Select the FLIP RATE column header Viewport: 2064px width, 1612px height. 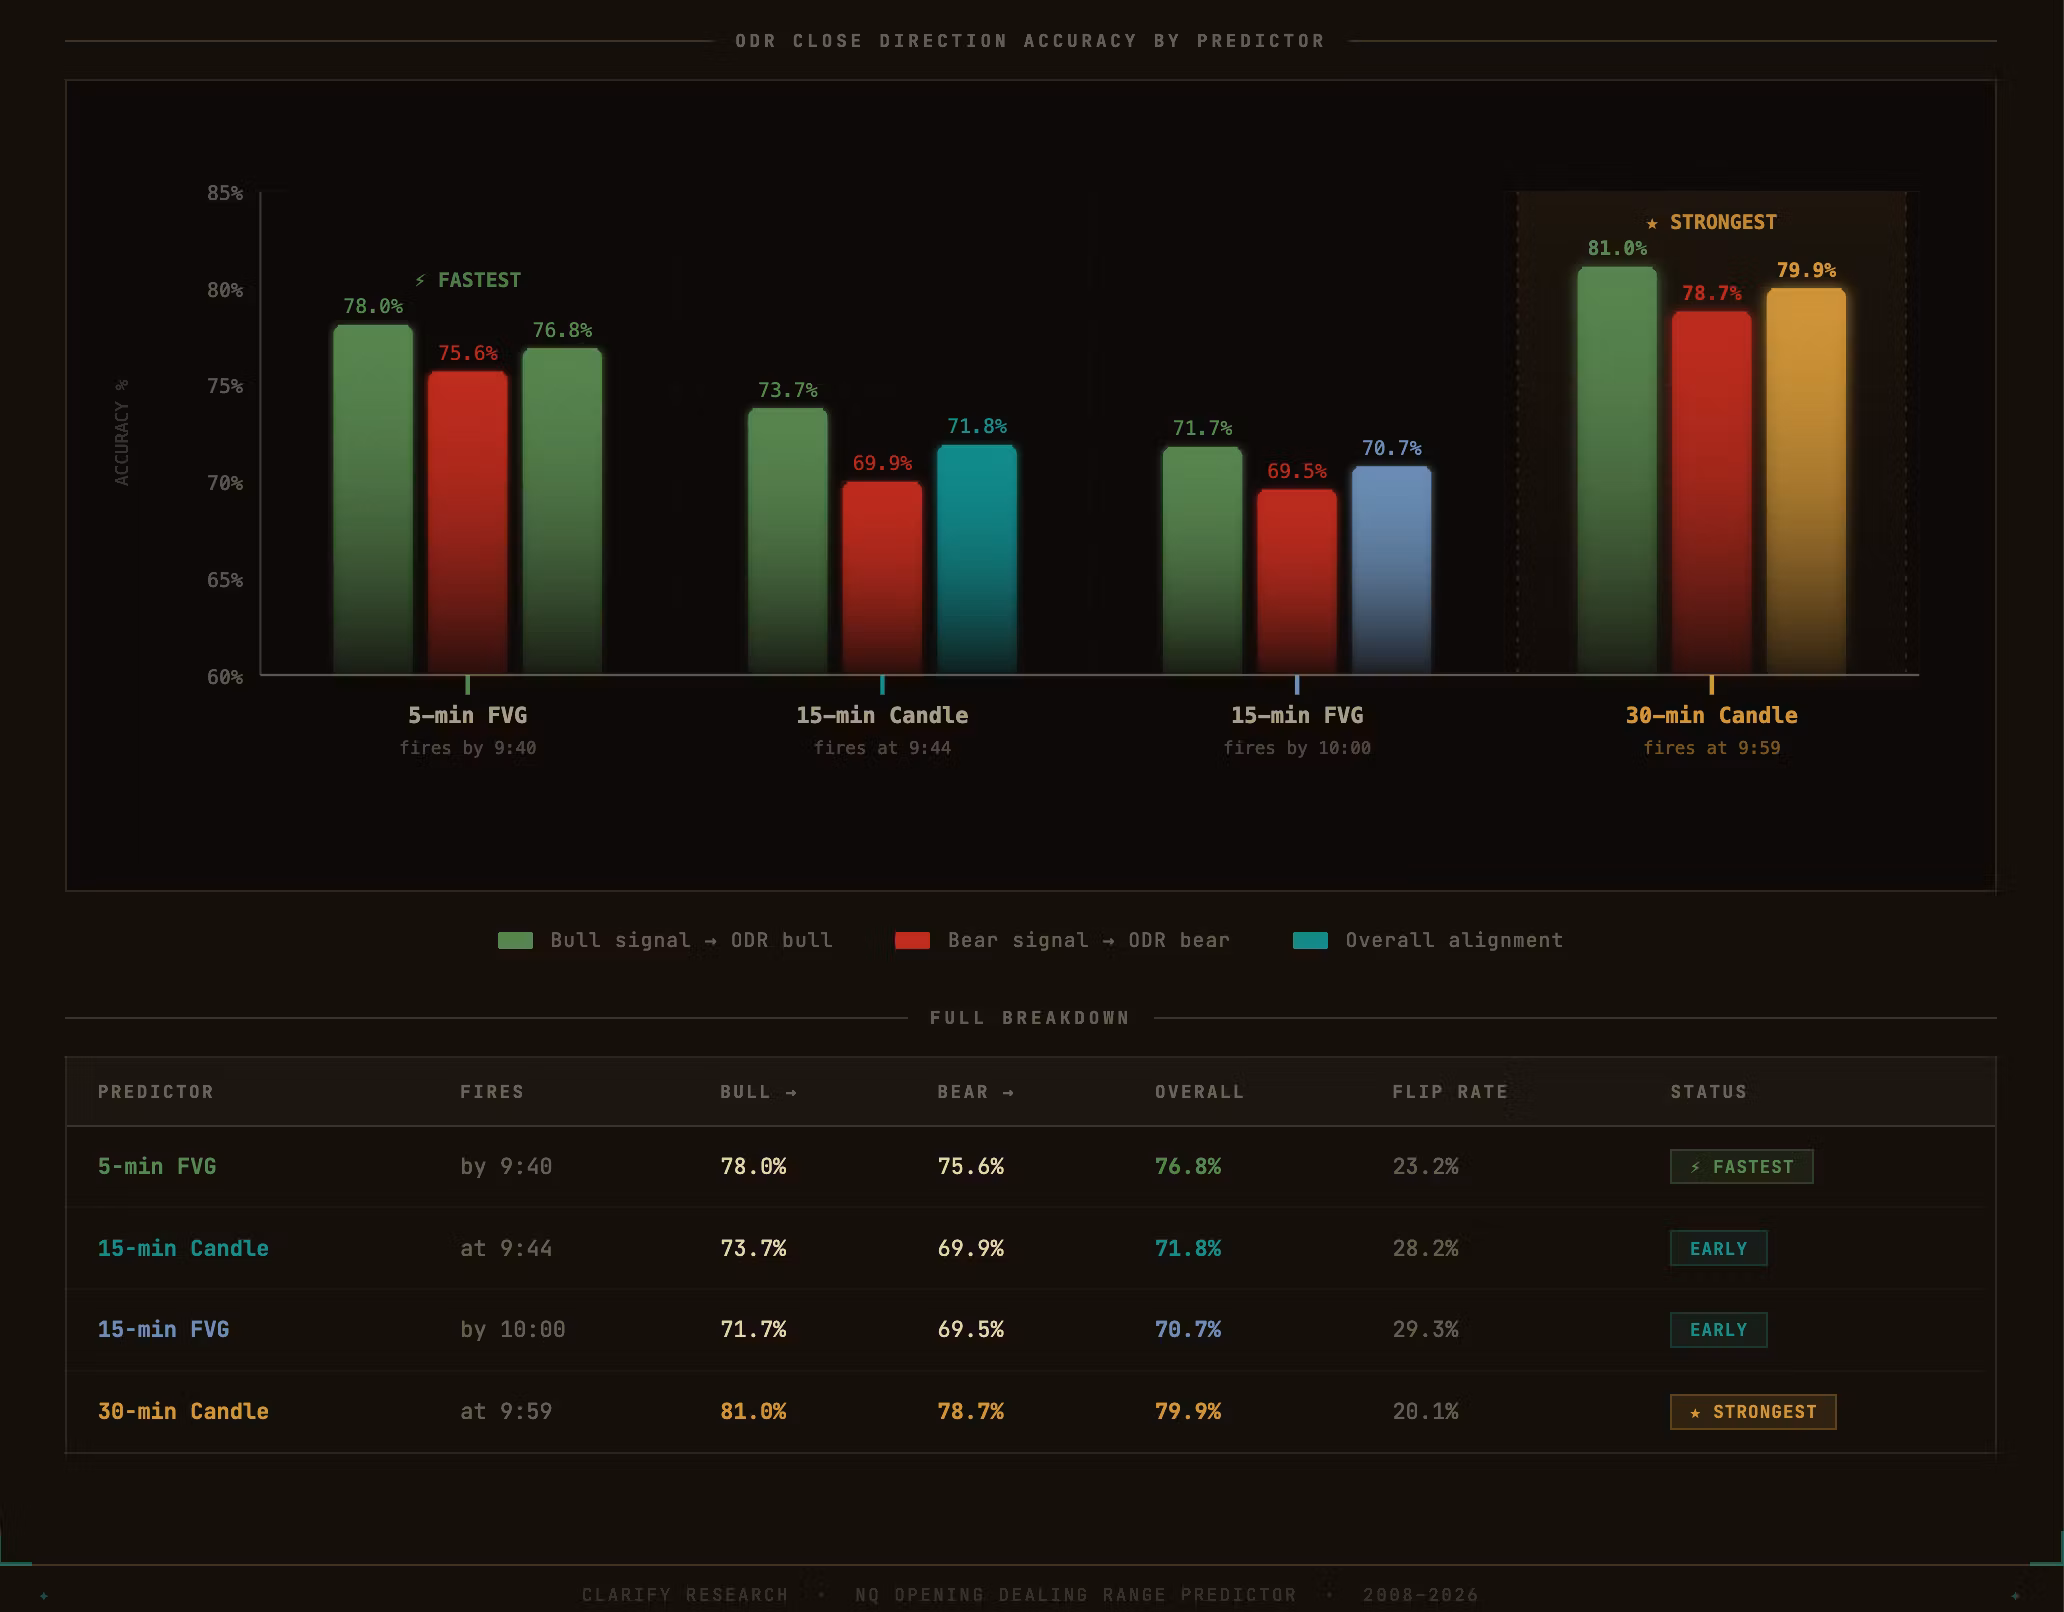(x=1450, y=1092)
